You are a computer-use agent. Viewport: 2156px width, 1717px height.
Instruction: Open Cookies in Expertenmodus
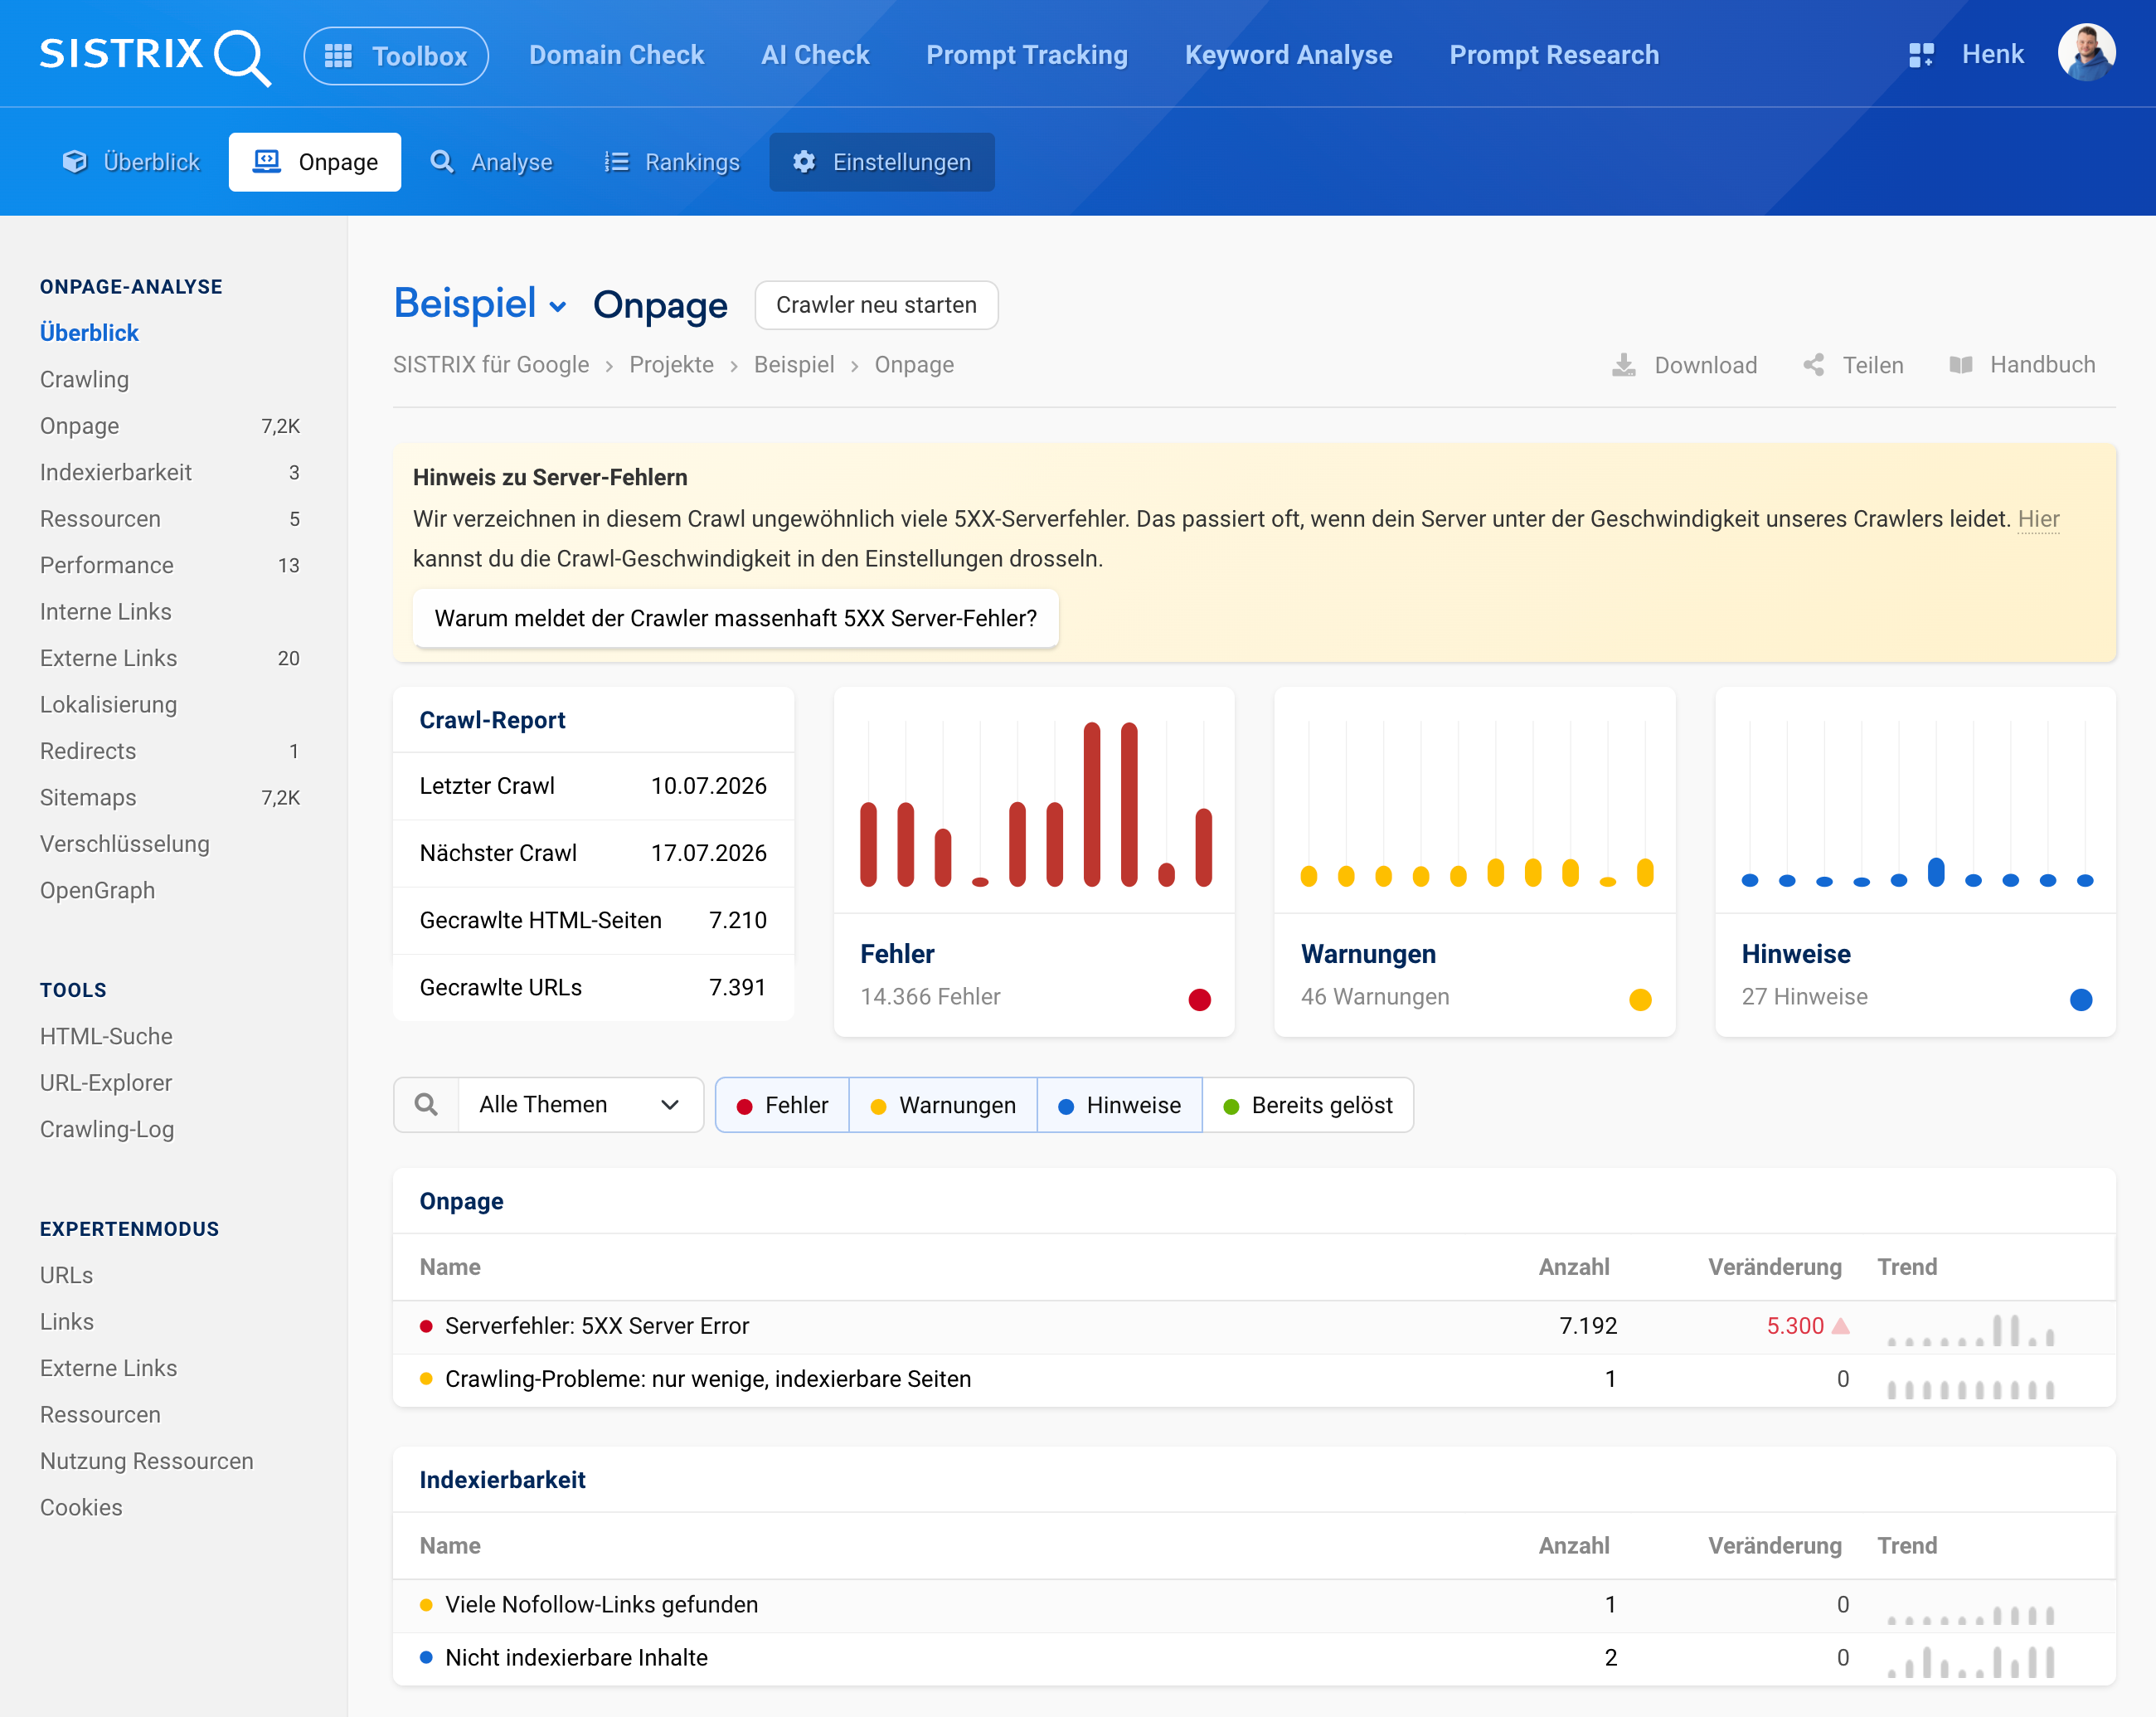coord(81,1507)
